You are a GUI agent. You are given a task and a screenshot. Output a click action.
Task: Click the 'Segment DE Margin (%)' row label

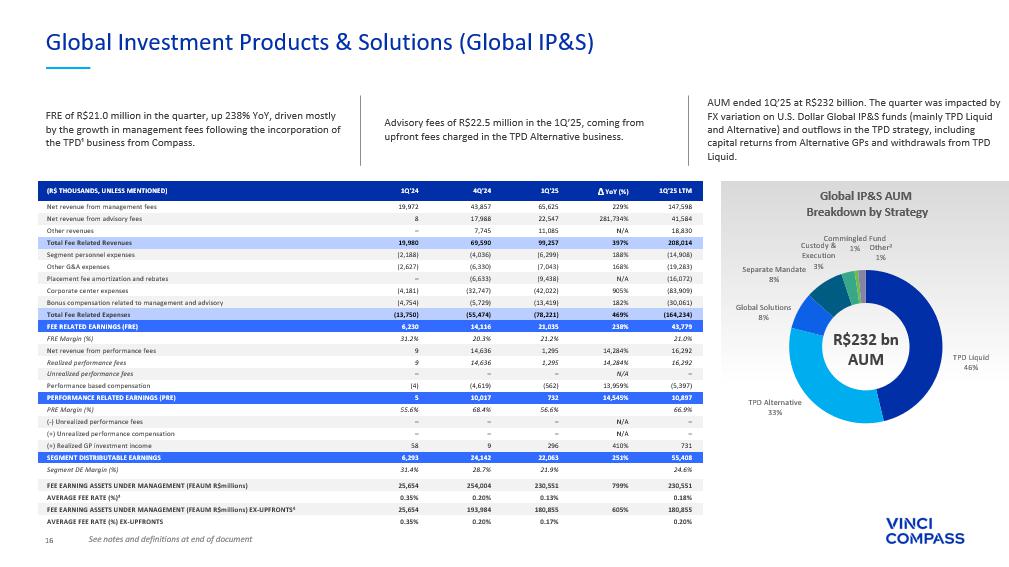coord(82,470)
